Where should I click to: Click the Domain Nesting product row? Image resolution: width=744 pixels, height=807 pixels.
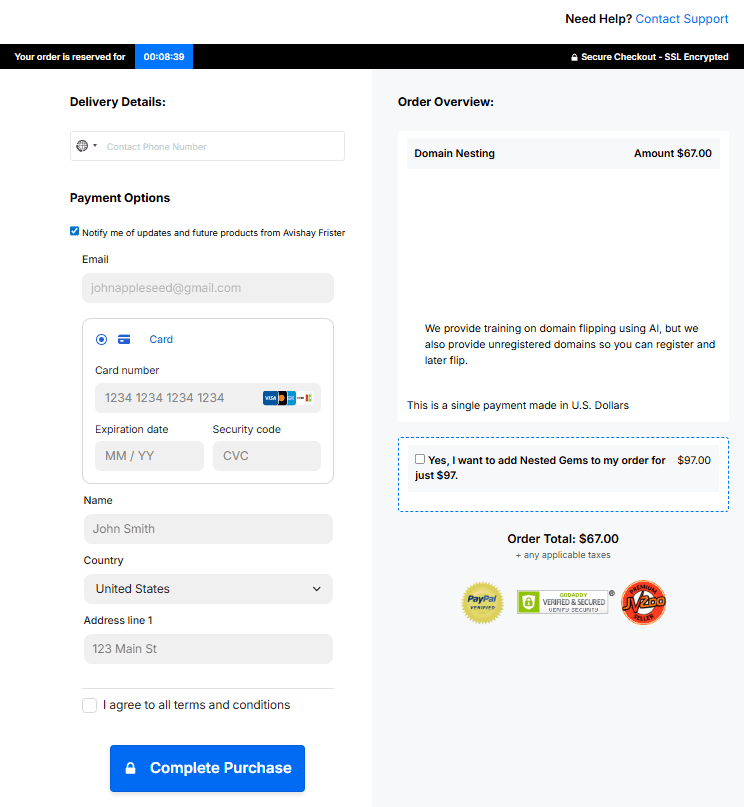click(x=563, y=153)
